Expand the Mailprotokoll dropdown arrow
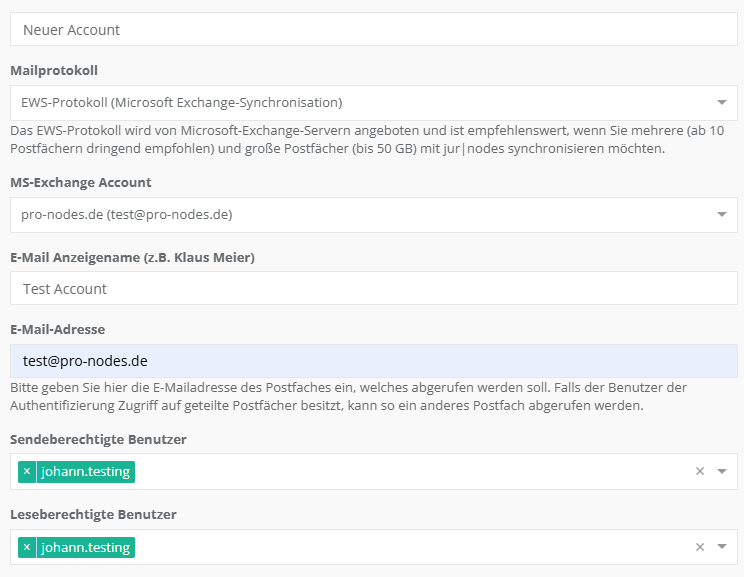Screen dimensions: 744x577 [x=722, y=102]
